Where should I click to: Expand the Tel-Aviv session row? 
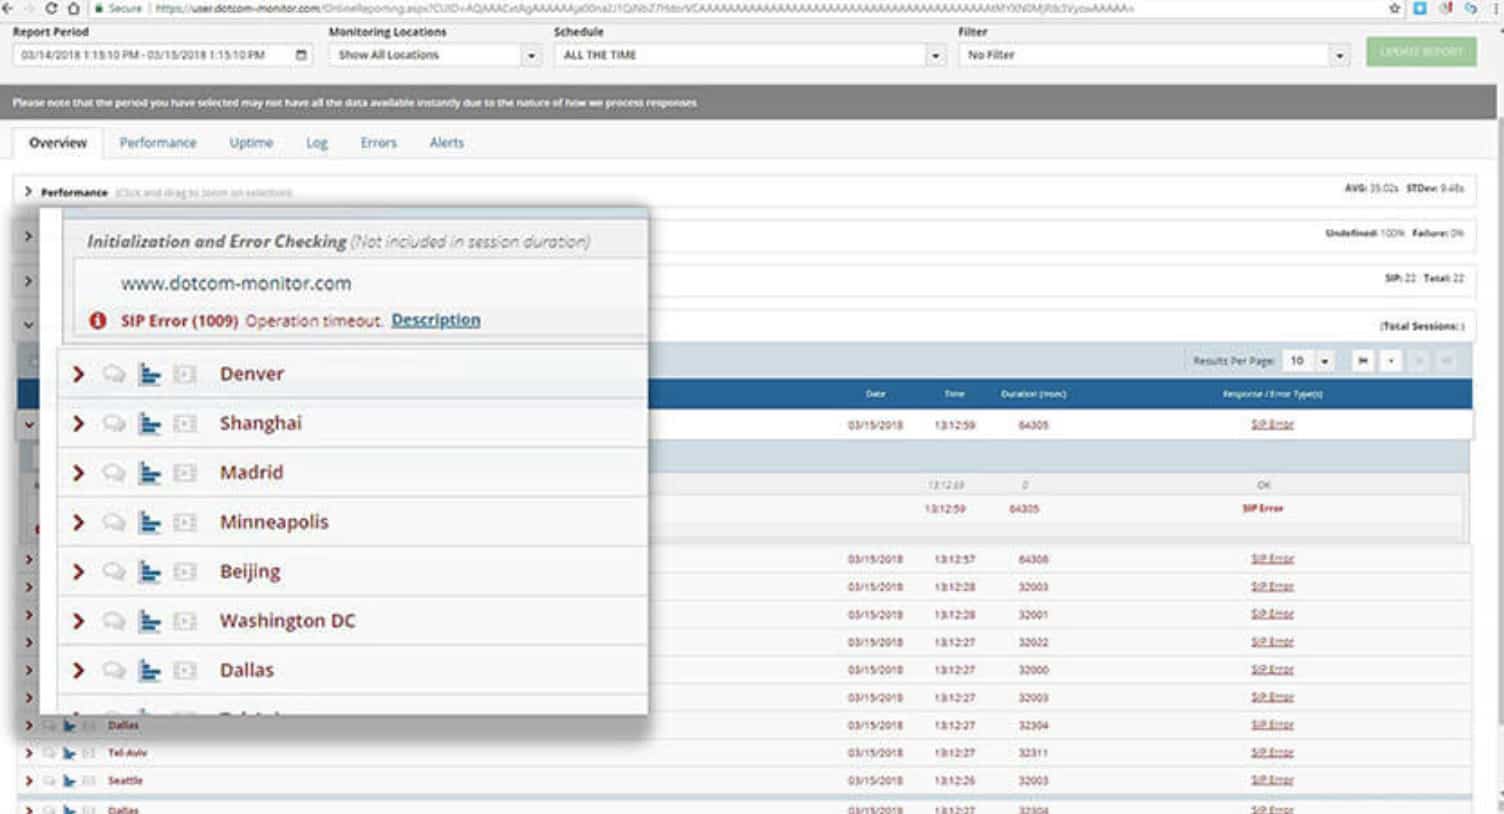click(x=28, y=753)
